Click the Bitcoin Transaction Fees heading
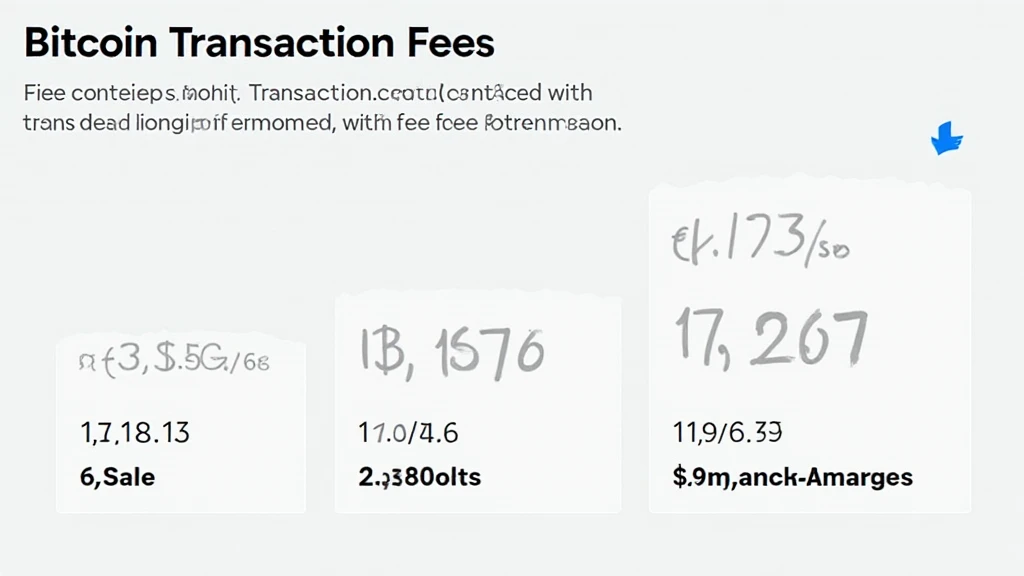 click(x=258, y=43)
